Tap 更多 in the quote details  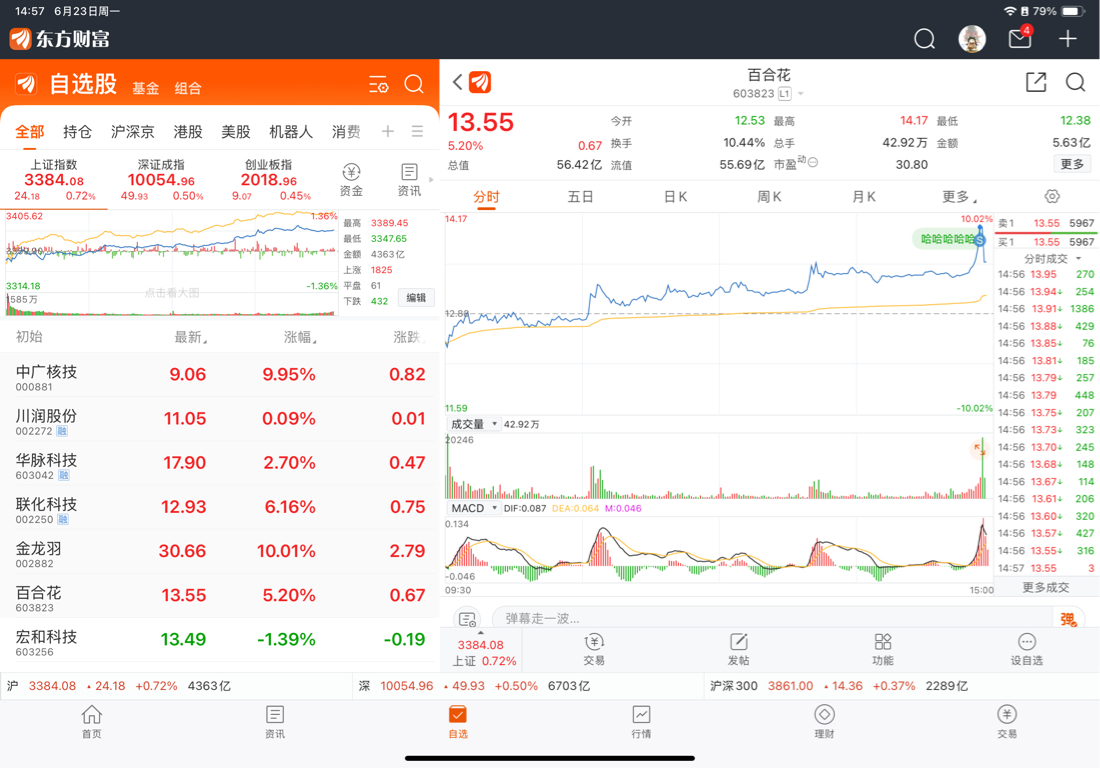pos(1071,164)
